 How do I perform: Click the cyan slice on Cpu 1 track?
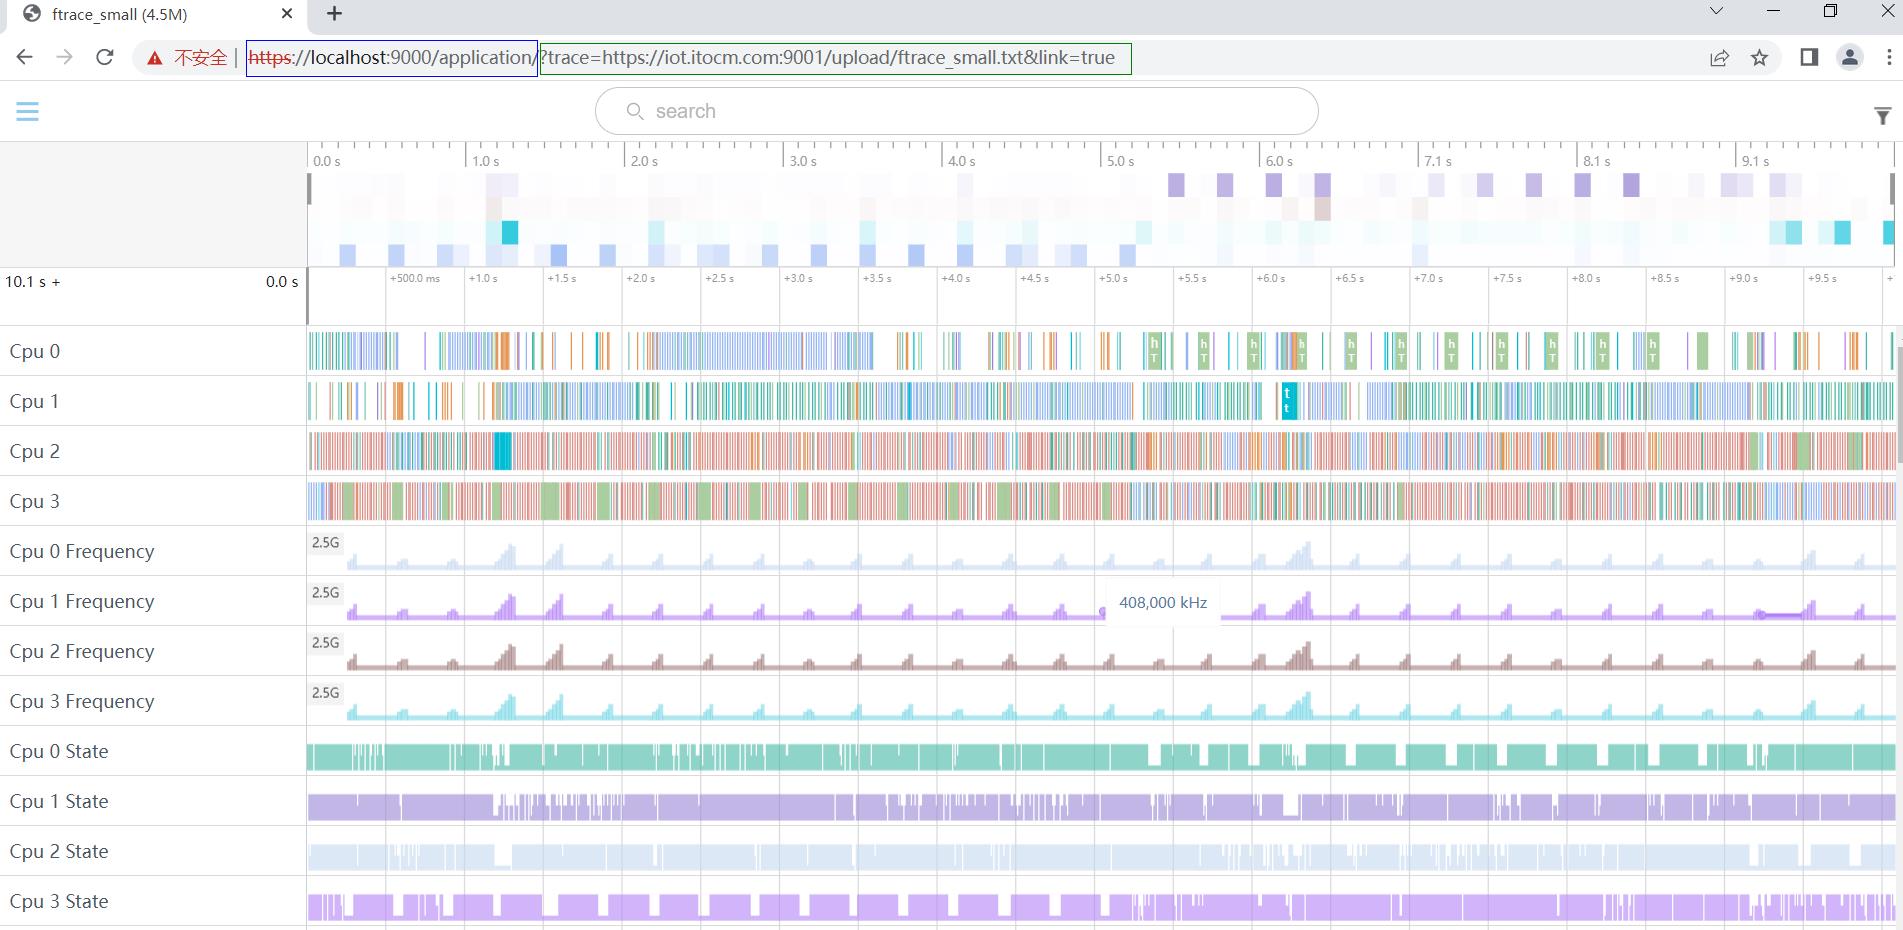[1289, 401]
